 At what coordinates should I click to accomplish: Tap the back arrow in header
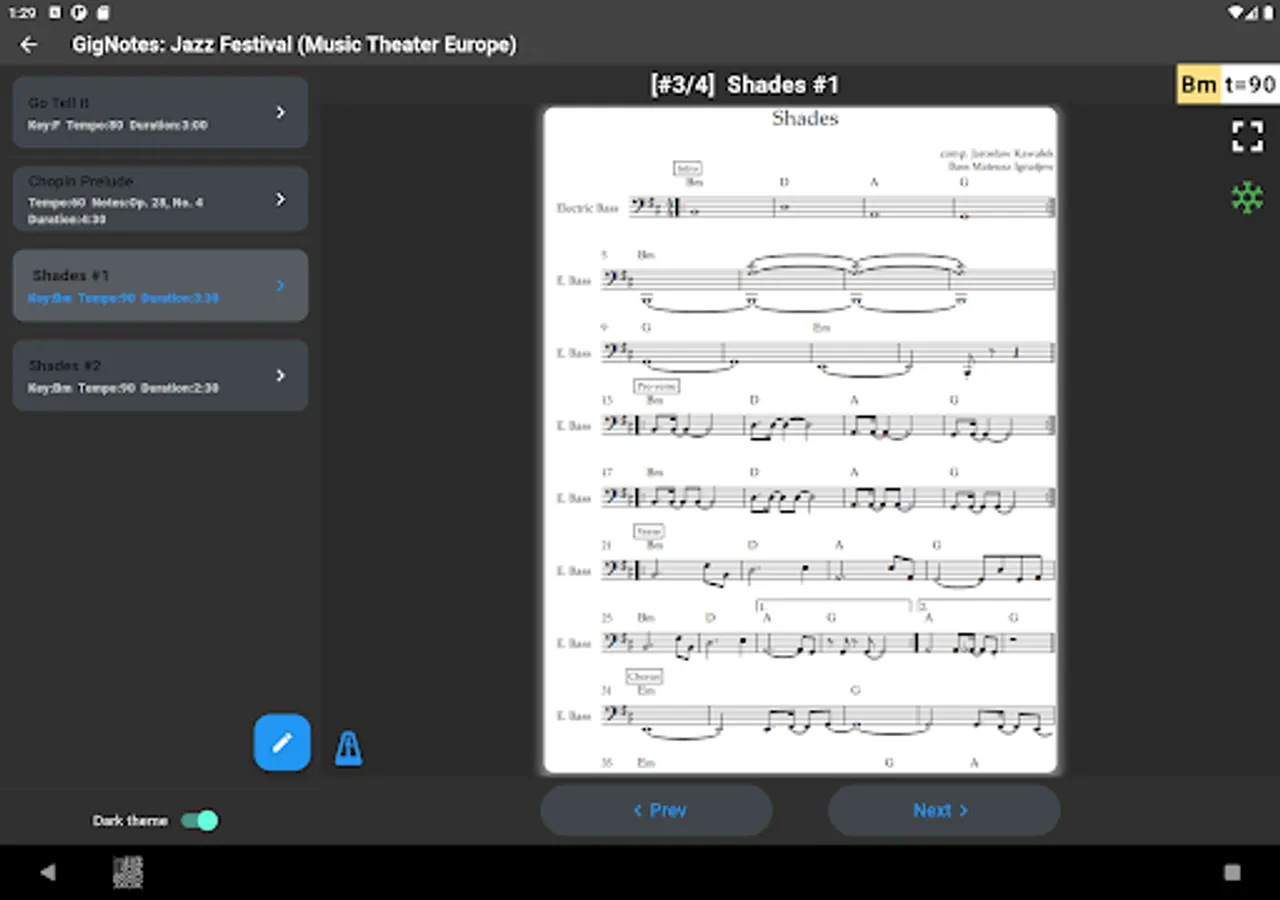(29, 44)
